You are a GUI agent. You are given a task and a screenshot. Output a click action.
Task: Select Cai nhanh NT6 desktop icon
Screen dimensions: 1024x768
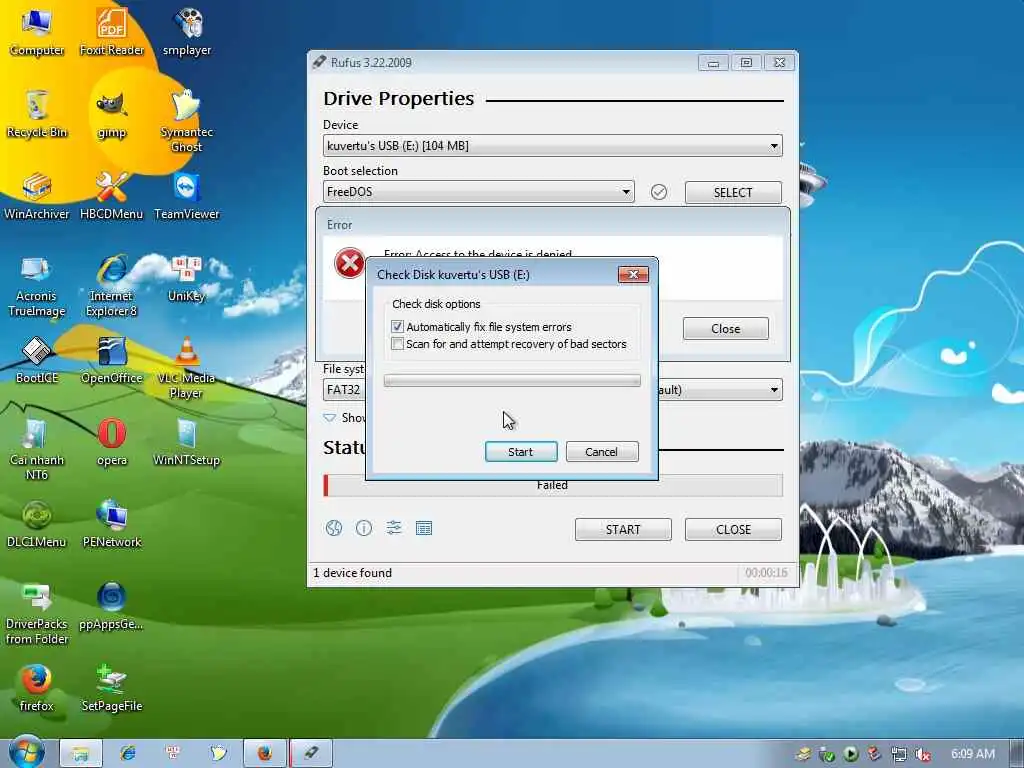click(37, 449)
